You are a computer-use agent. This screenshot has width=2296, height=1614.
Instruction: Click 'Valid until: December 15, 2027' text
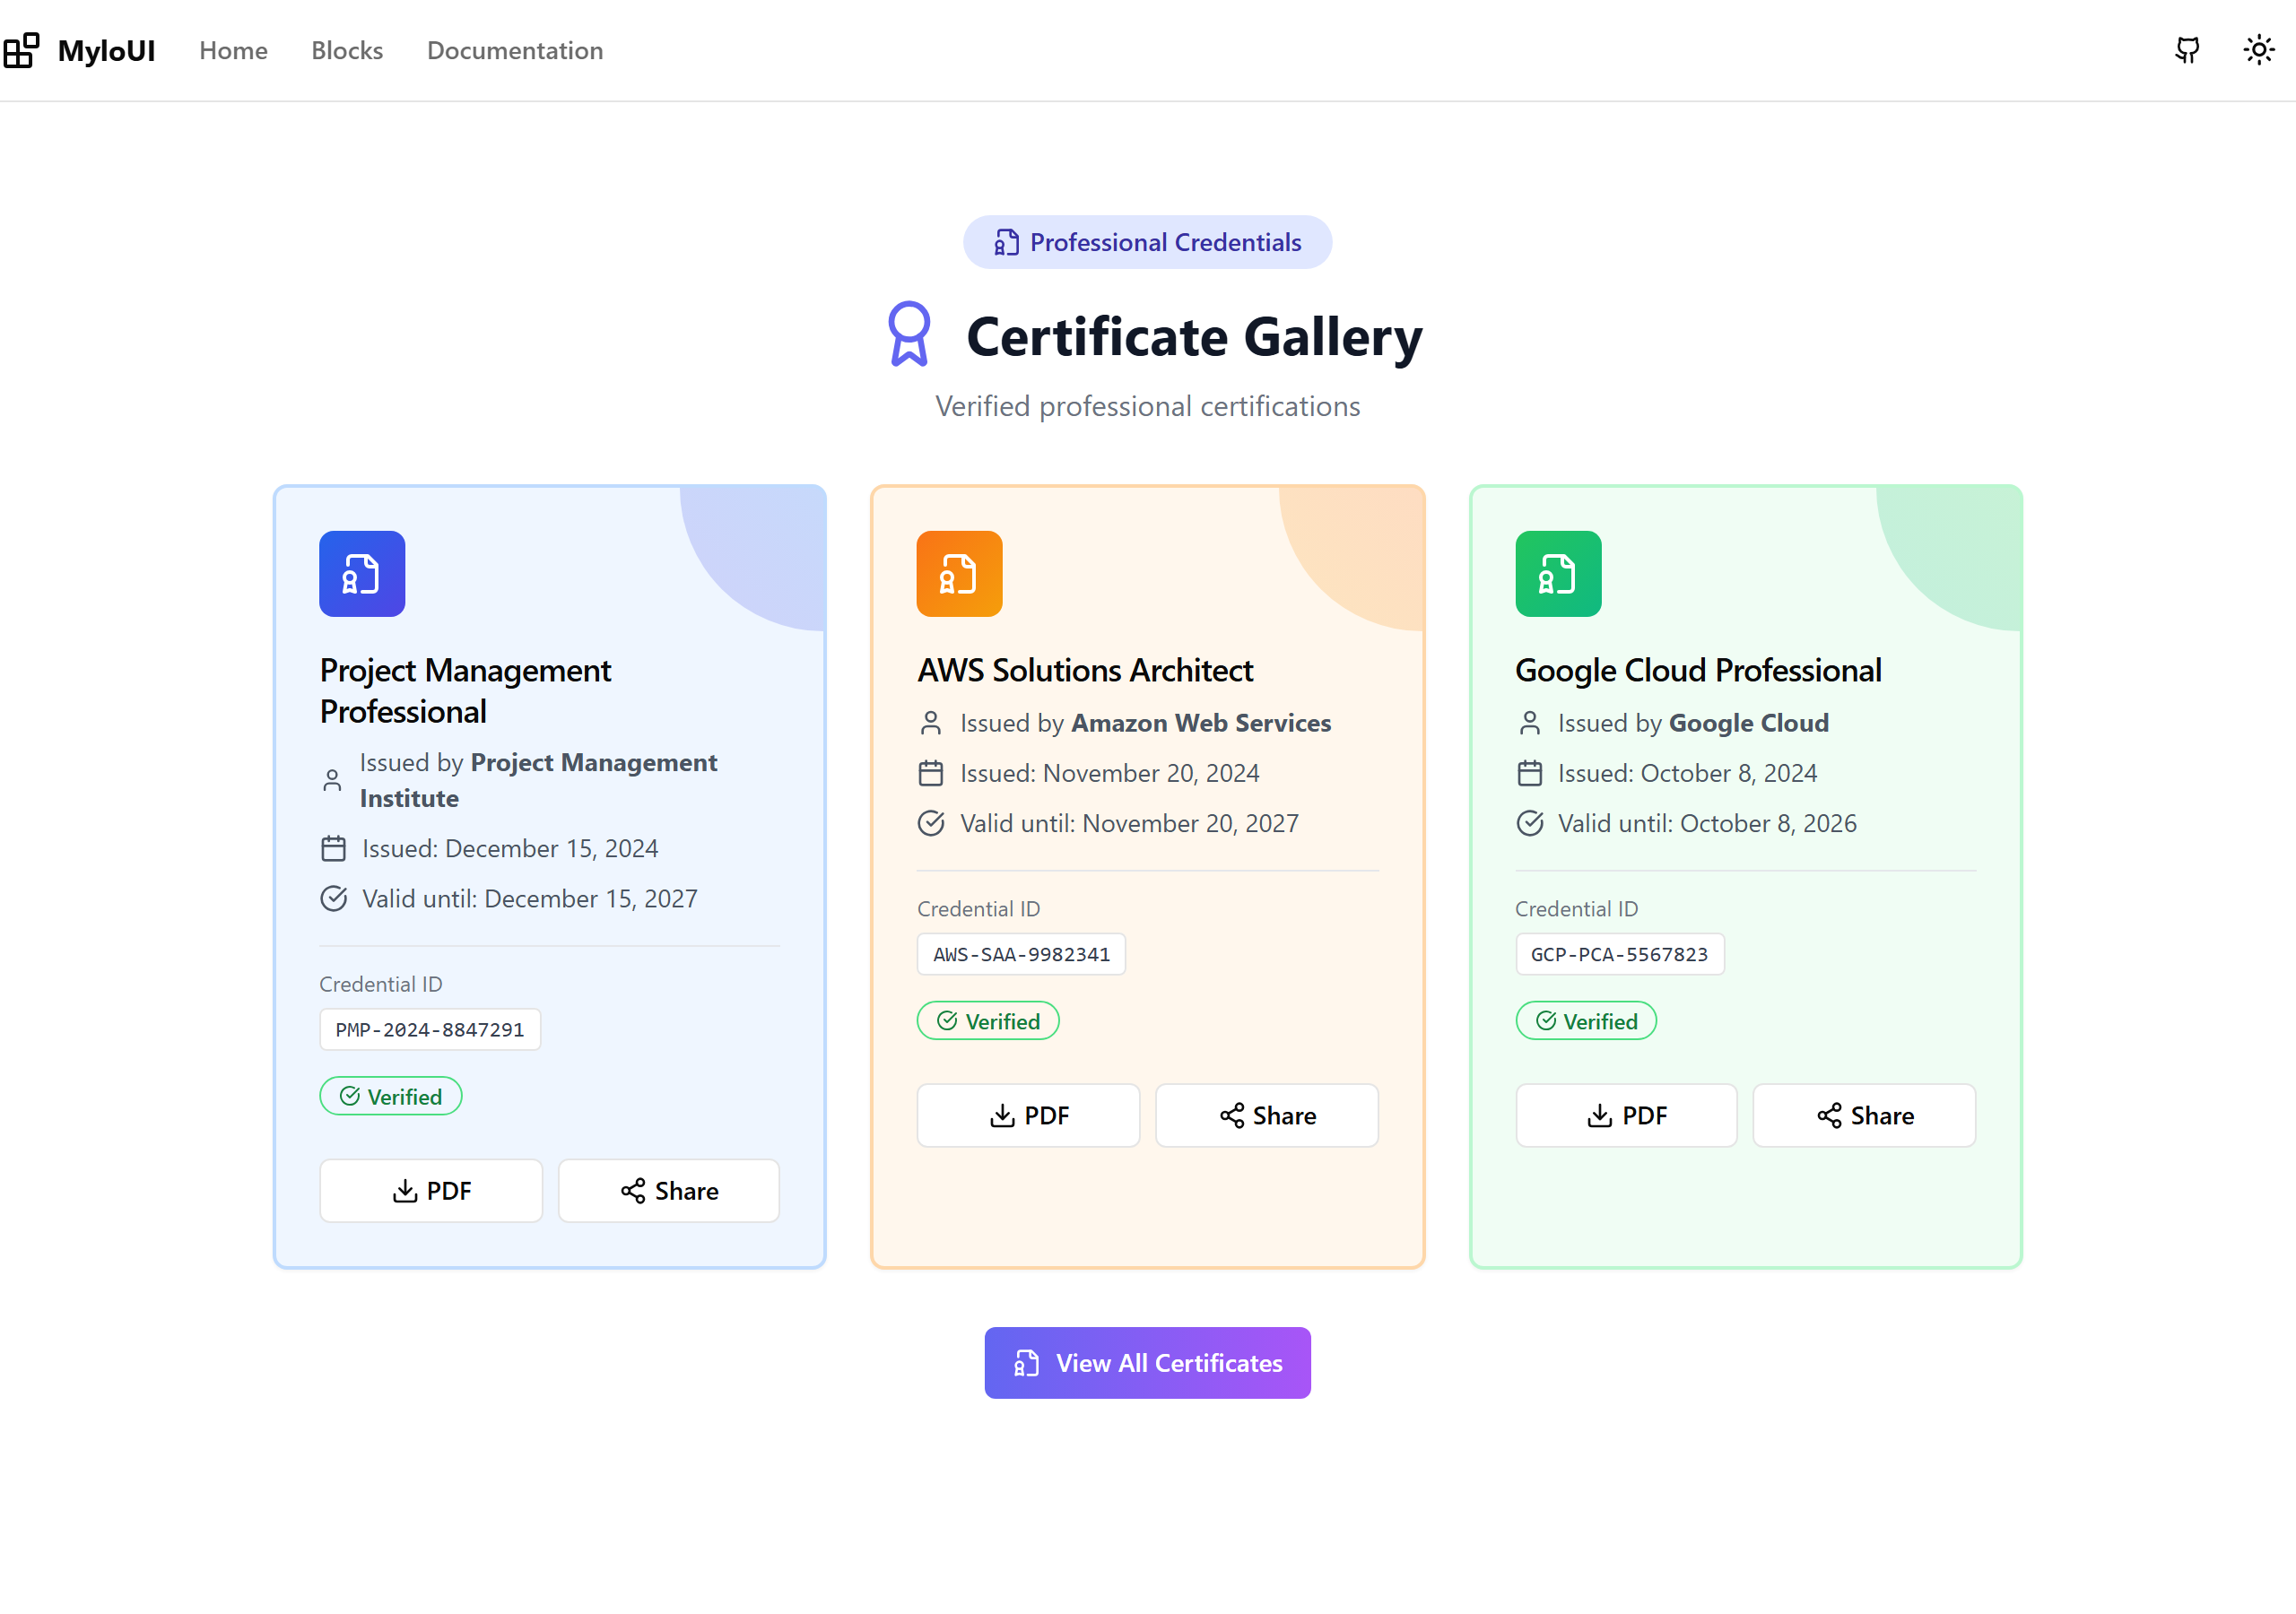530,899
